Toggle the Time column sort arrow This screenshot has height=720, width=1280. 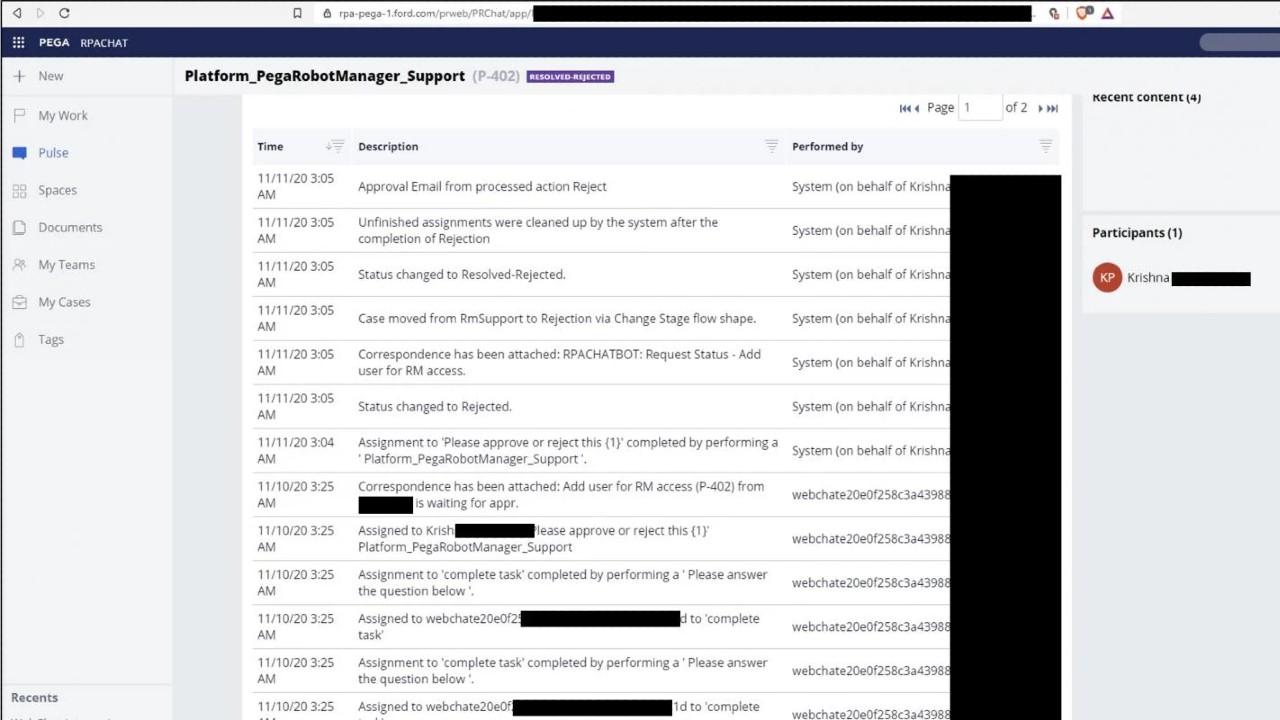328,146
